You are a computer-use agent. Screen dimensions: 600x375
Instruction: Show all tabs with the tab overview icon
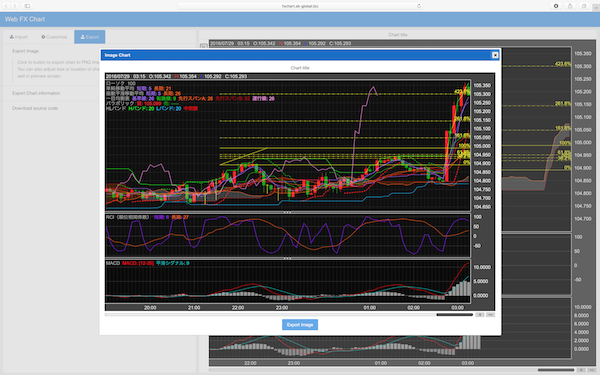pos(584,6)
